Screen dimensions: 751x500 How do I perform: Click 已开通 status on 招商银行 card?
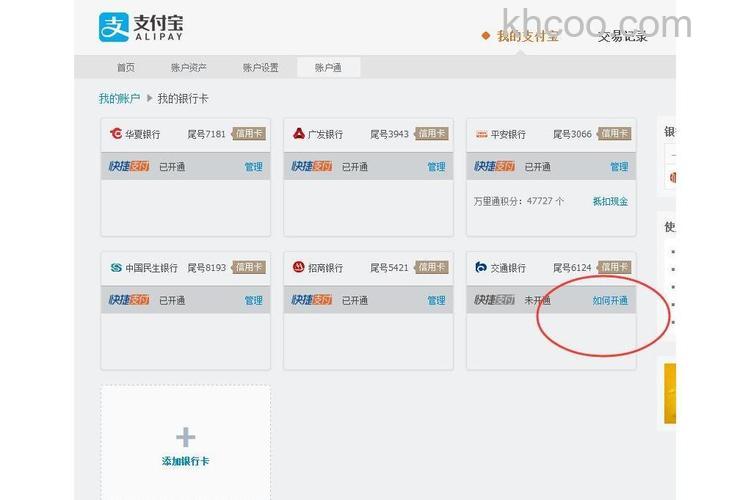355,300
